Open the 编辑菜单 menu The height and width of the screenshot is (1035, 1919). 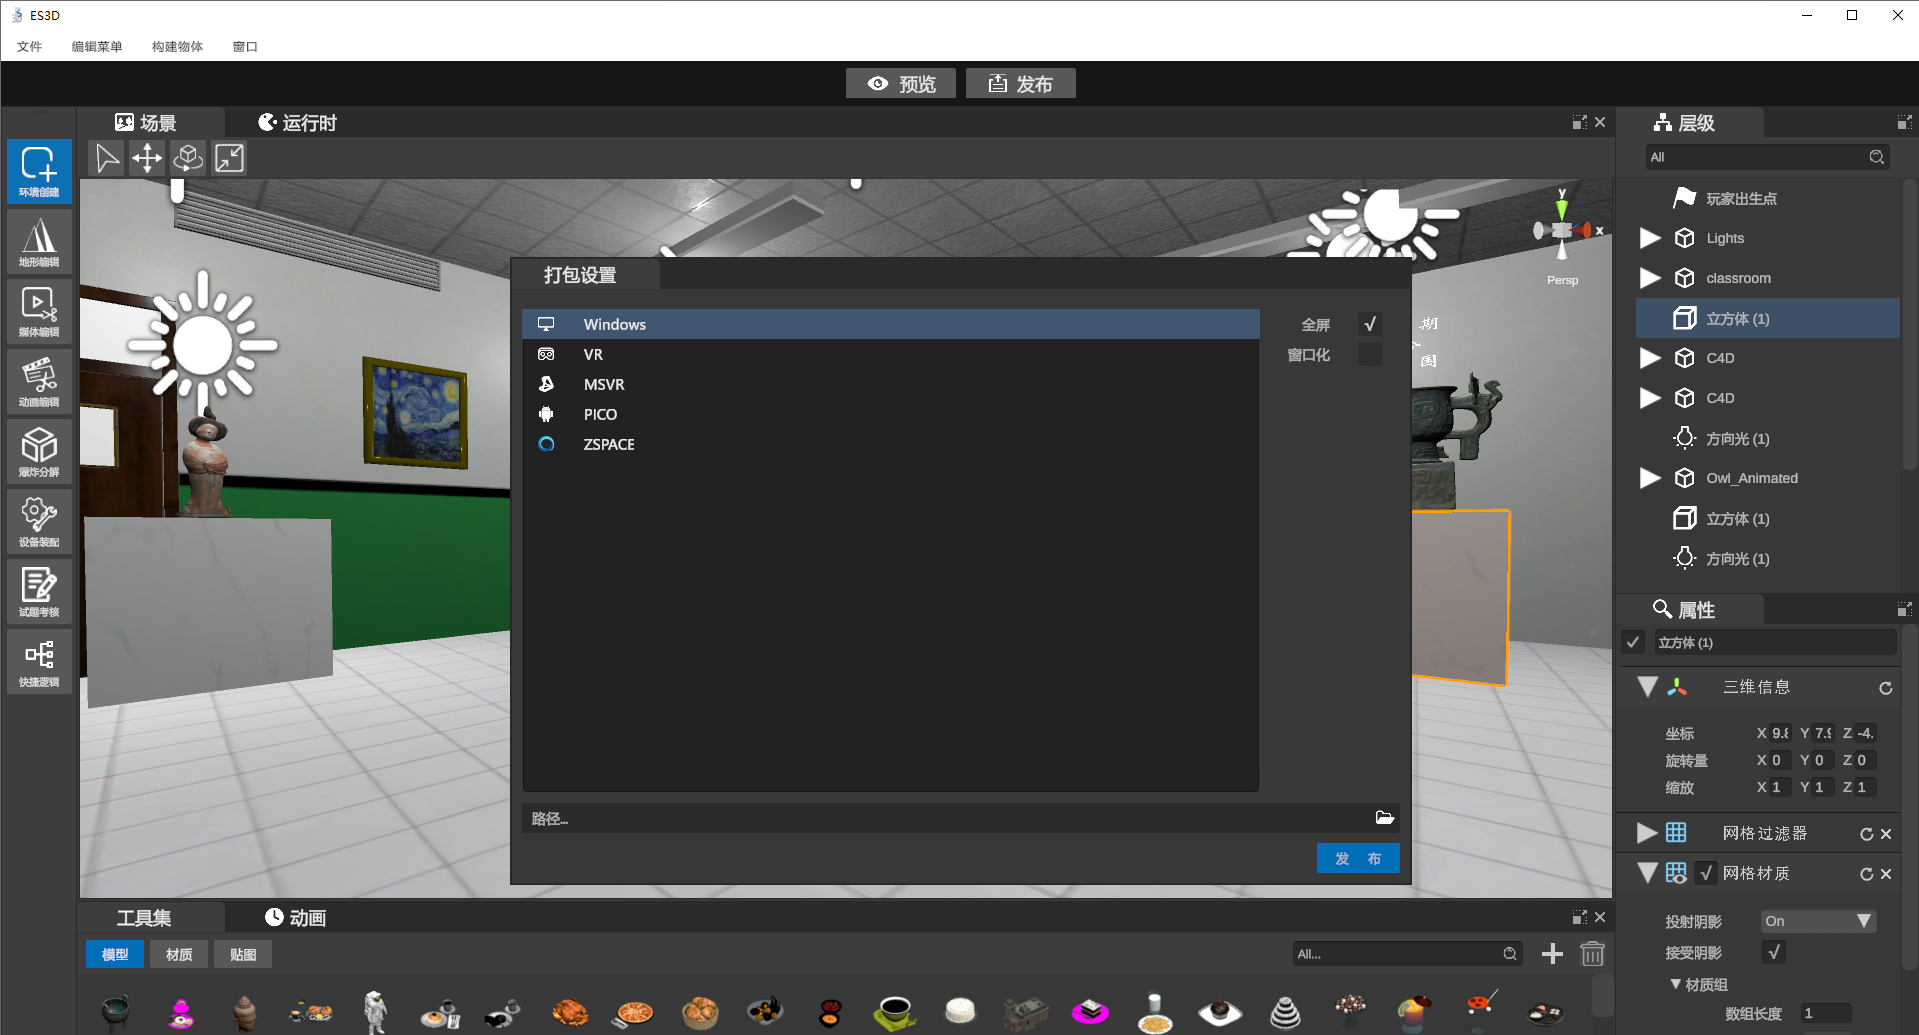(x=97, y=46)
